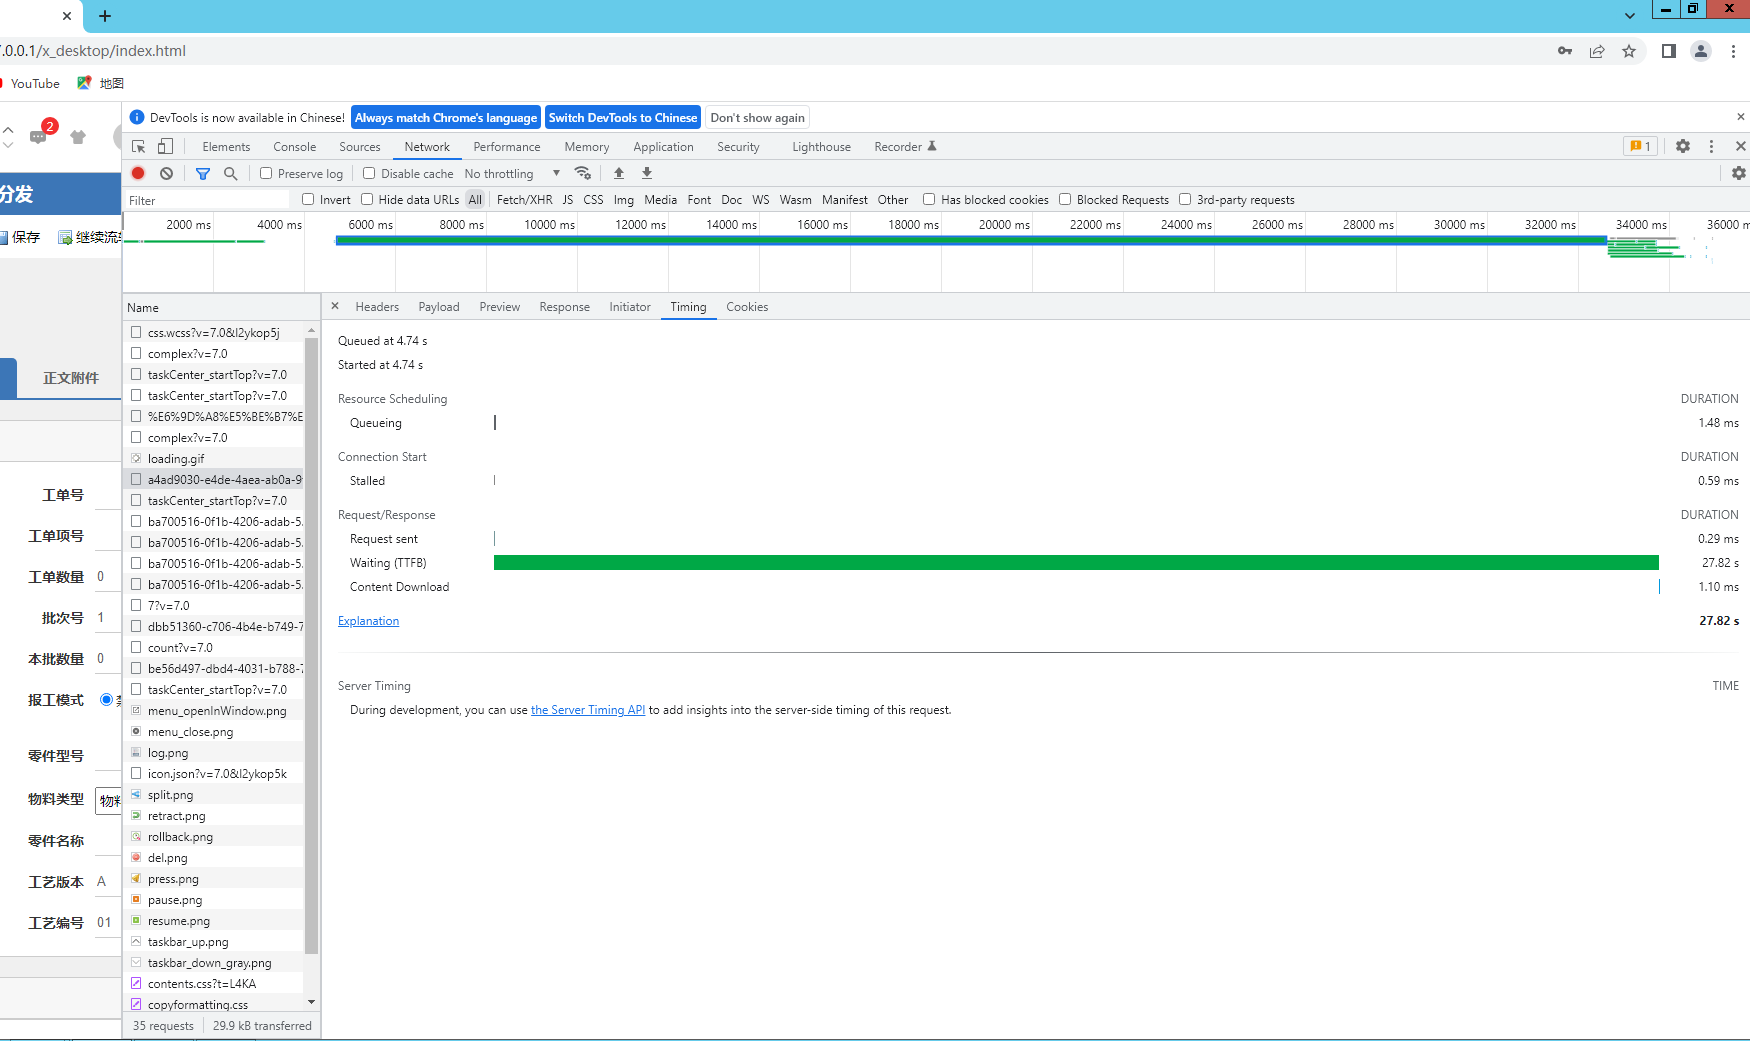The width and height of the screenshot is (1750, 1041).
Task: Open the chat messages icon with badge
Action: pyautogui.click(x=40, y=135)
